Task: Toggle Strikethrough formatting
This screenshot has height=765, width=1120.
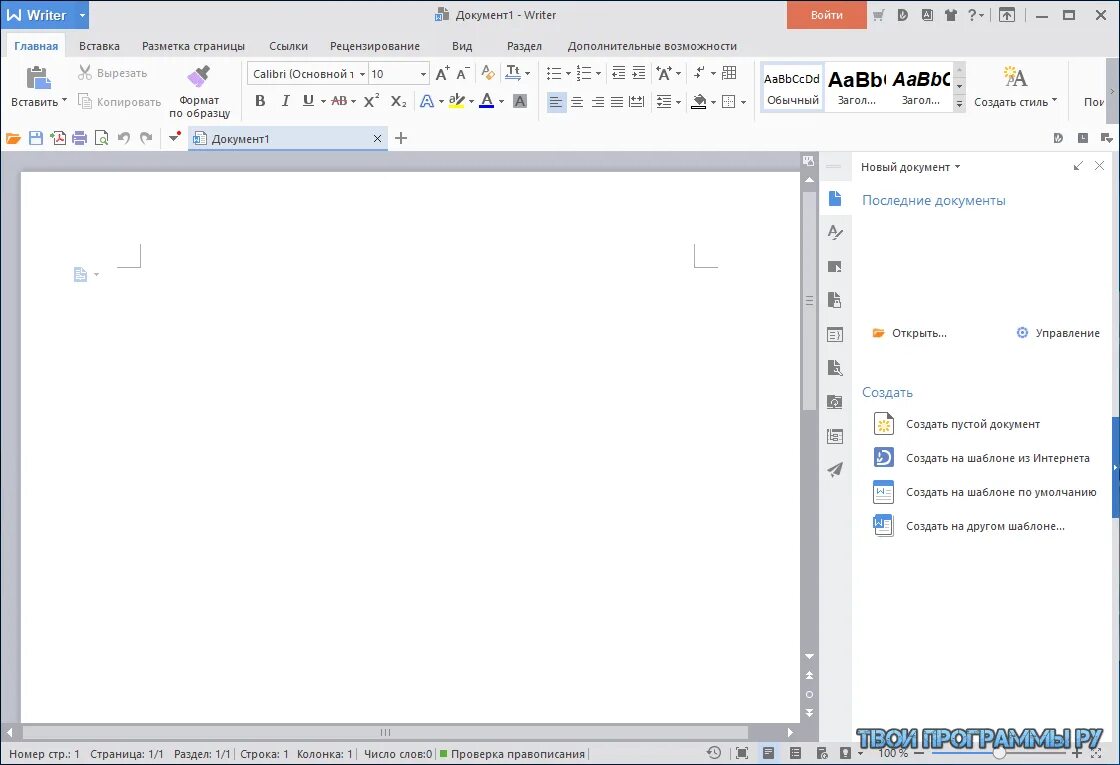Action: [339, 101]
